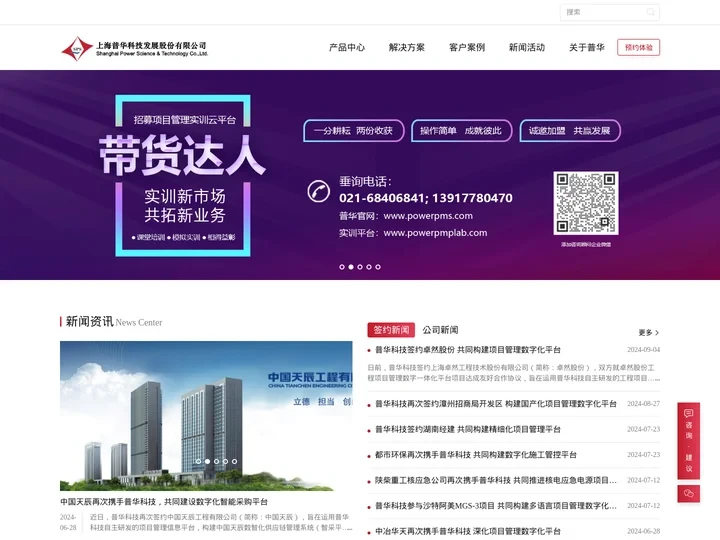
Task: Select the second banner carousel dot
Action: pyautogui.click(x=351, y=267)
